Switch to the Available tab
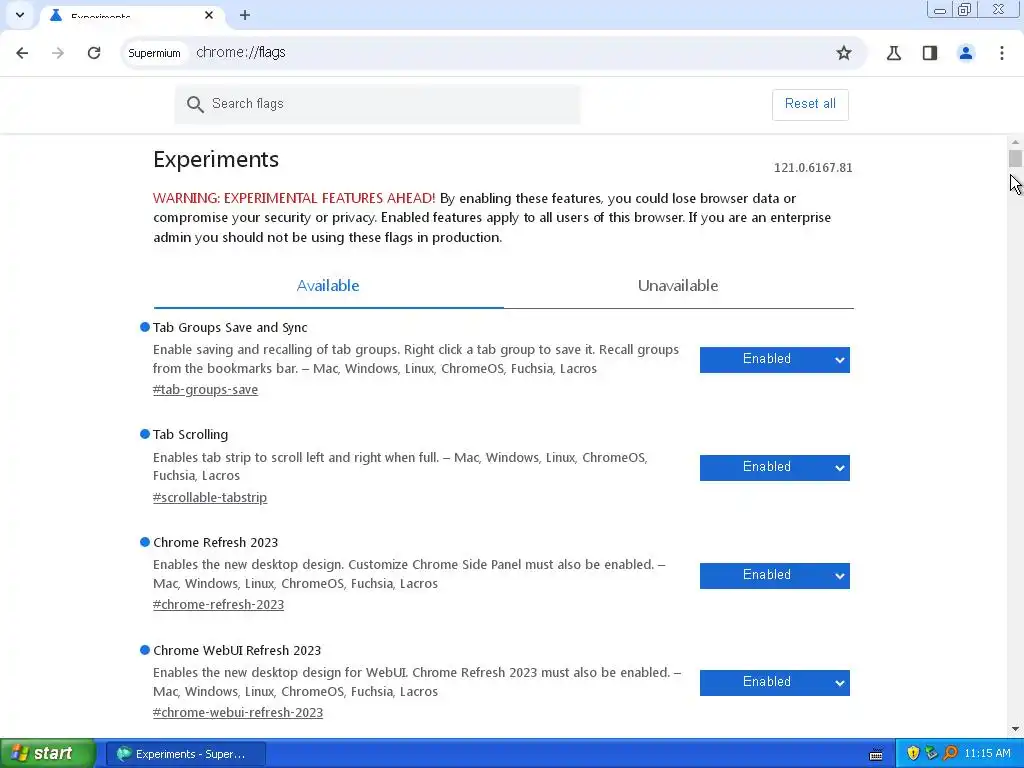 [x=328, y=286]
